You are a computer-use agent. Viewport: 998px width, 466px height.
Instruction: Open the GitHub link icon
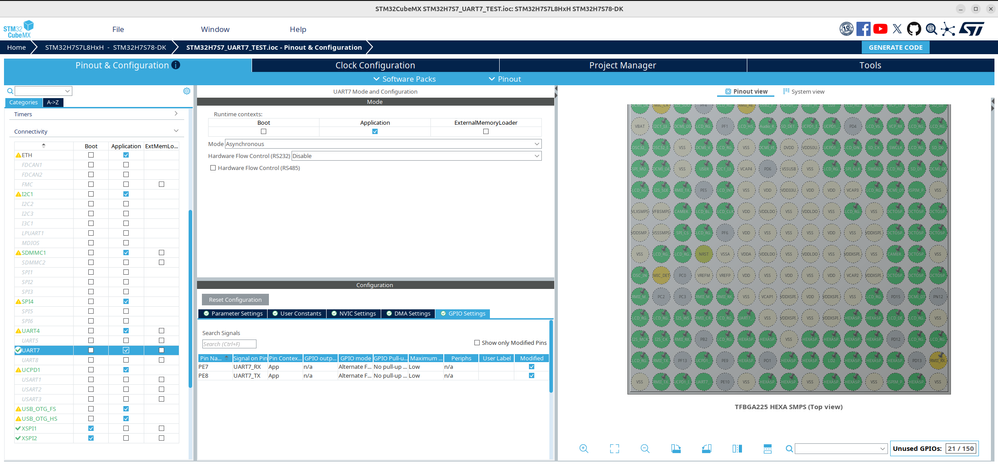pyautogui.click(x=914, y=29)
